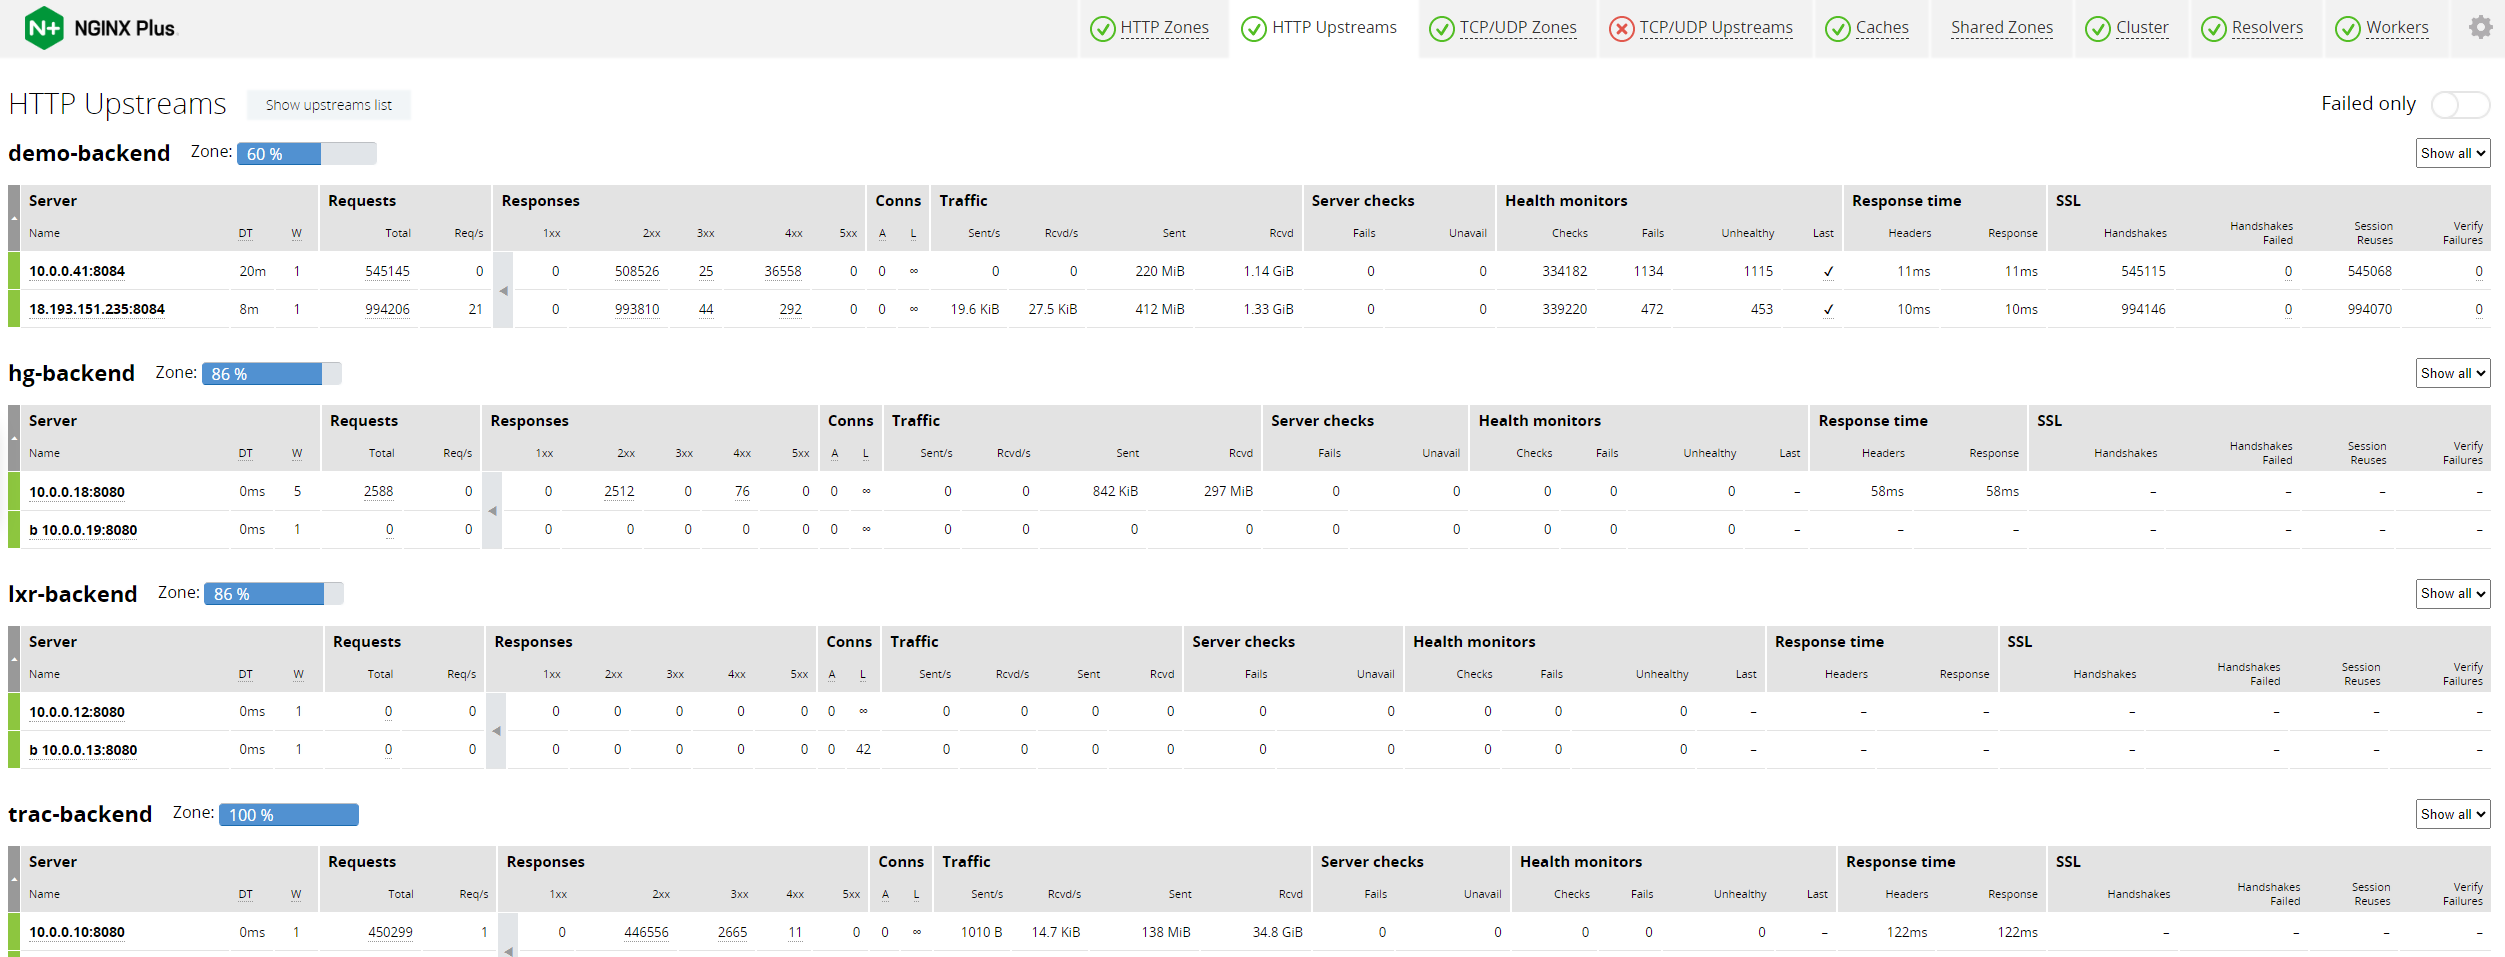Click the trac-backend 100 % zone usage bar
Screen dimensions: 2505x957
click(x=288, y=815)
